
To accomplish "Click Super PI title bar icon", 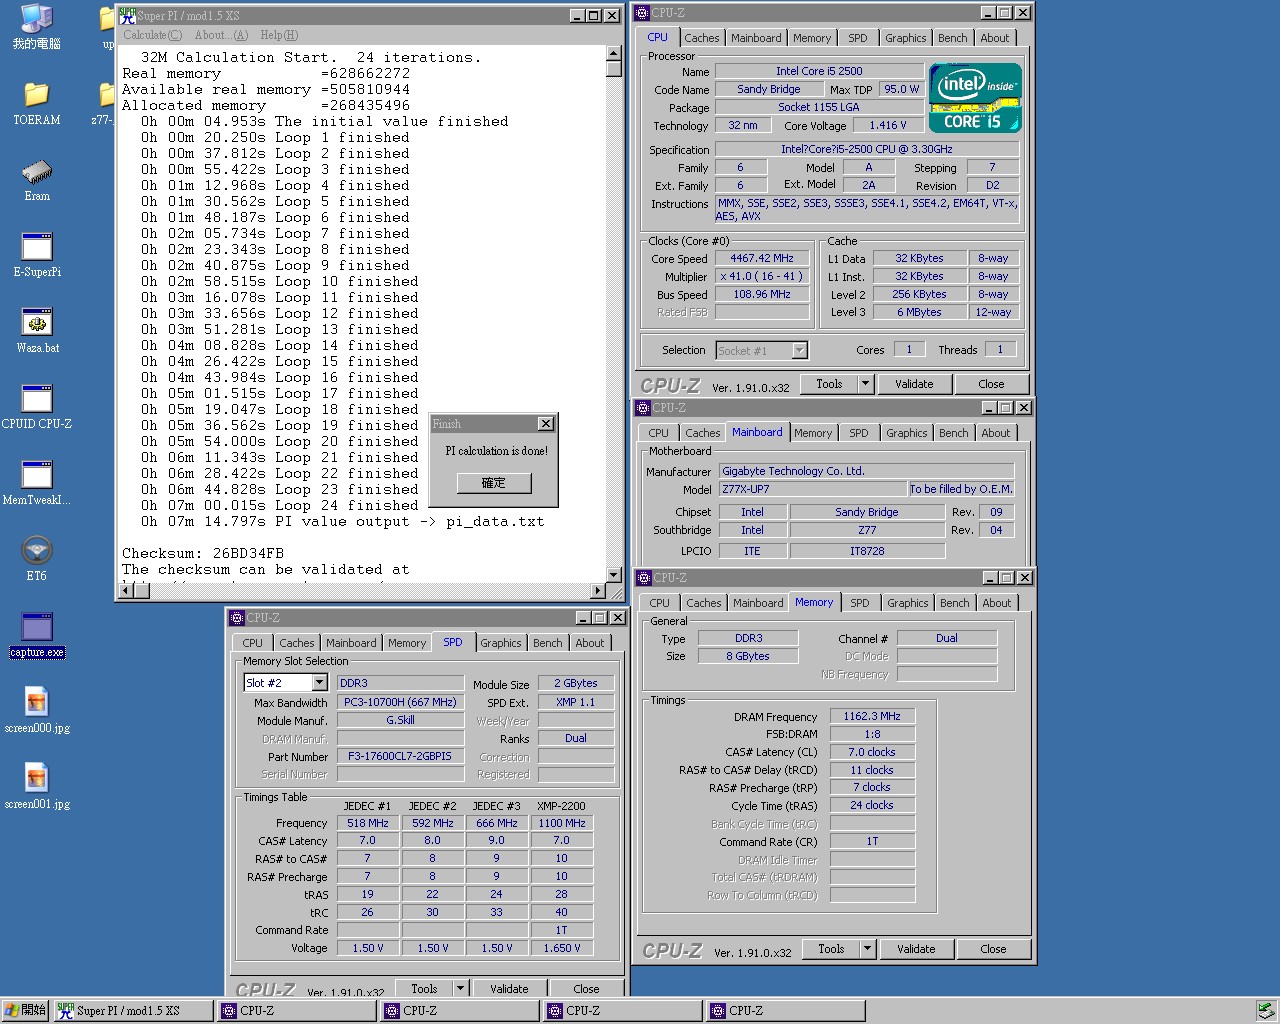I will (127, 15).
